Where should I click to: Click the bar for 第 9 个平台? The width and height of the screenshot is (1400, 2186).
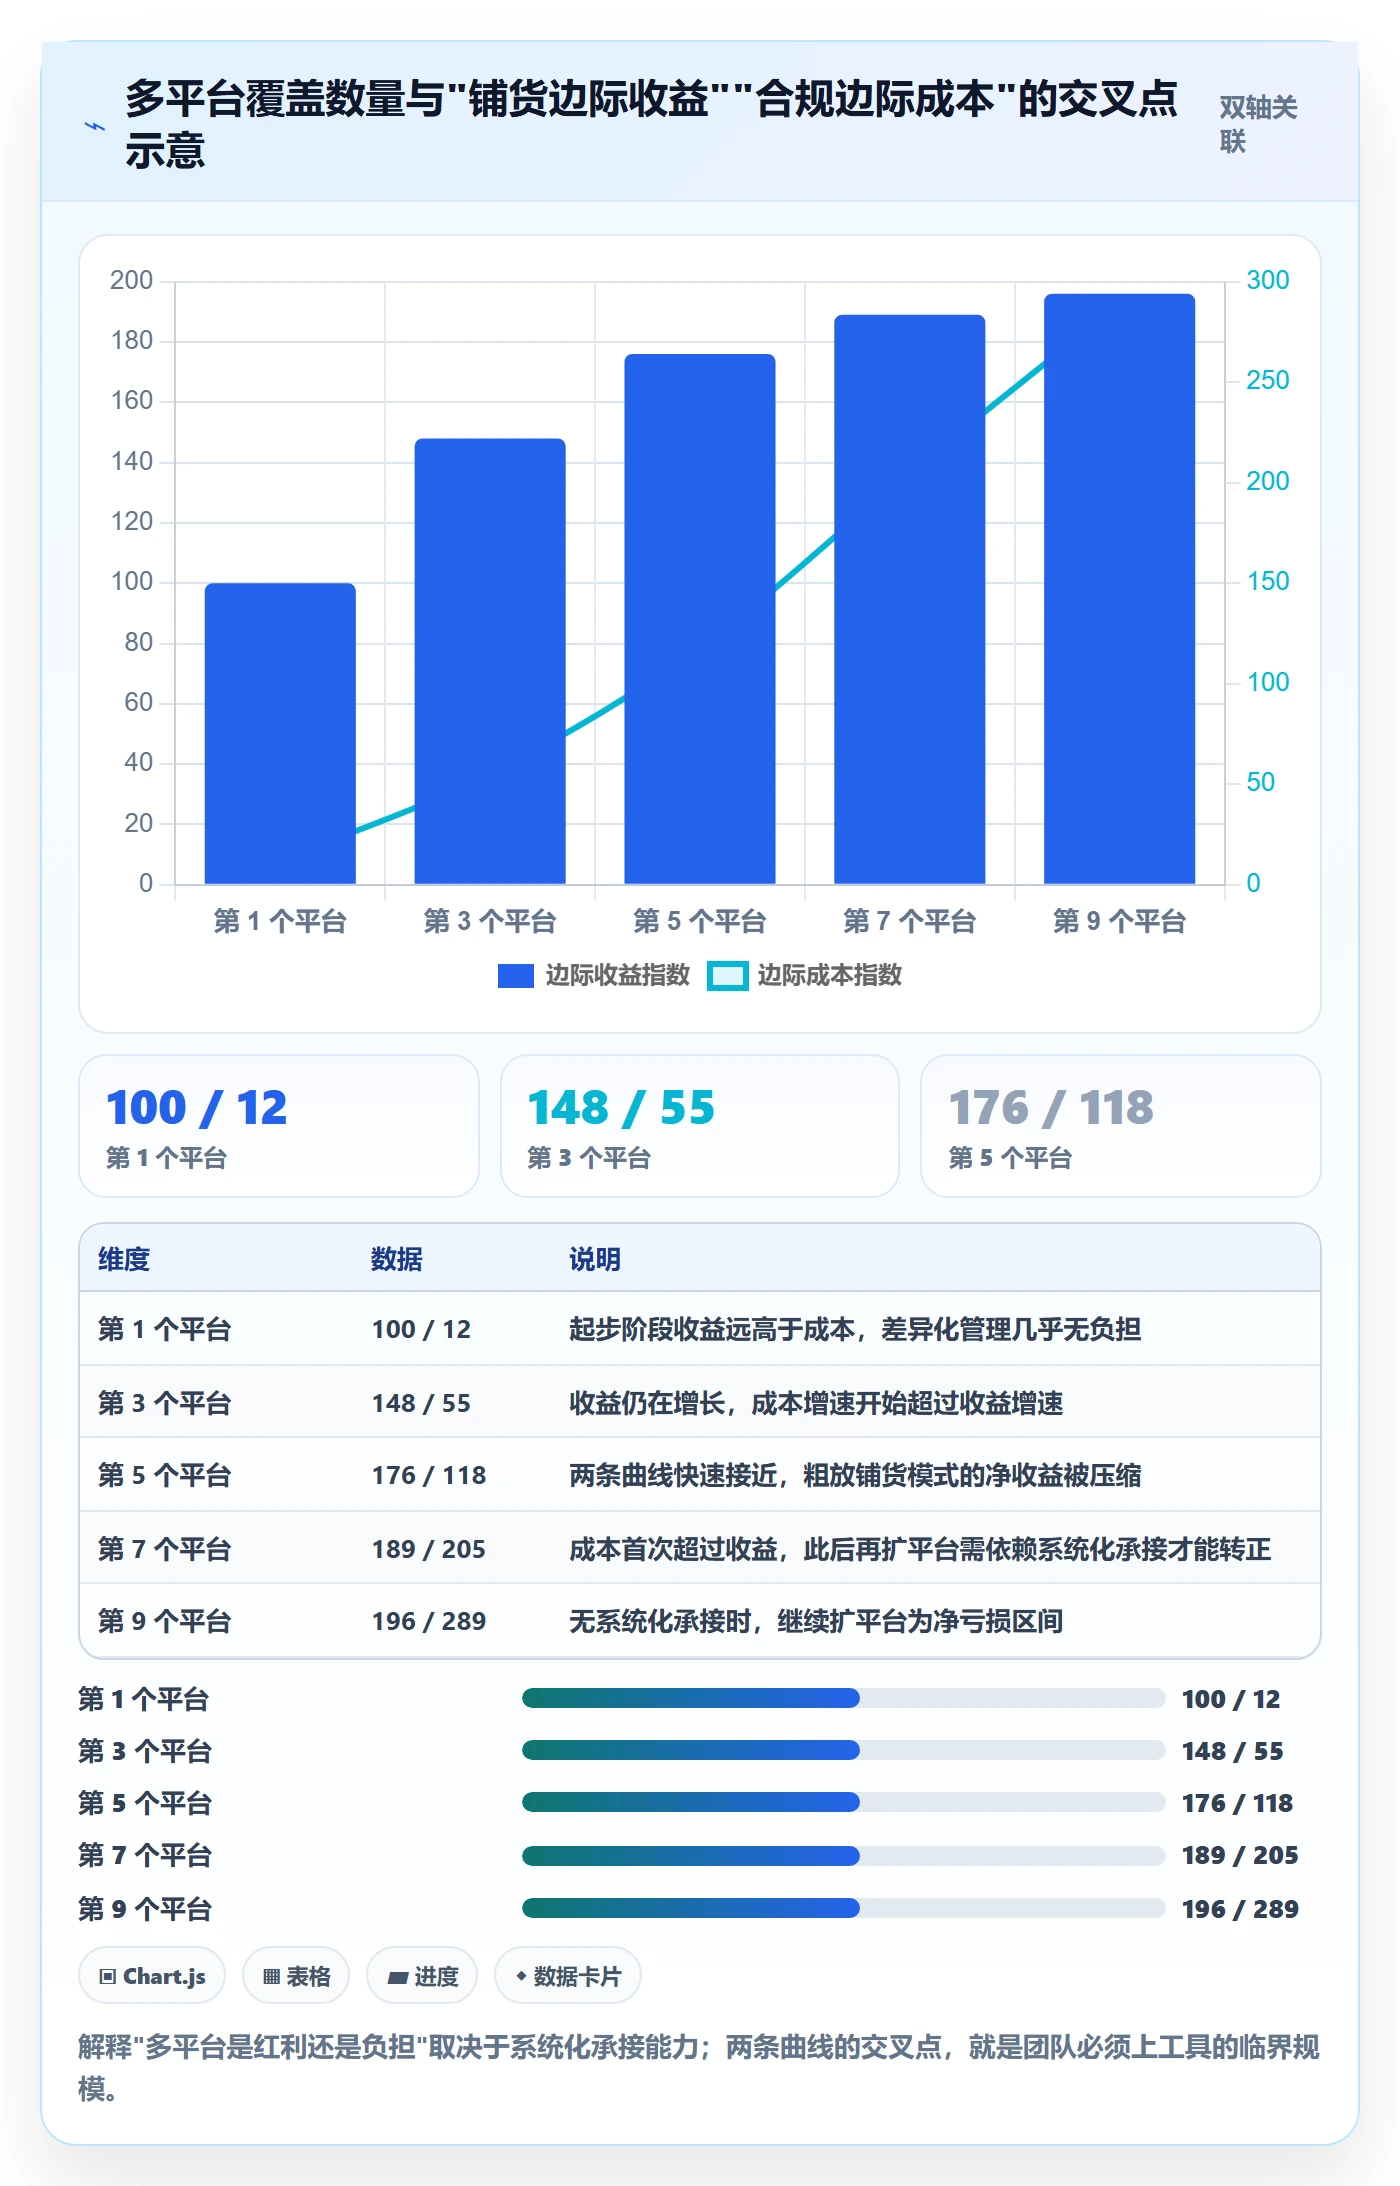1120,589
